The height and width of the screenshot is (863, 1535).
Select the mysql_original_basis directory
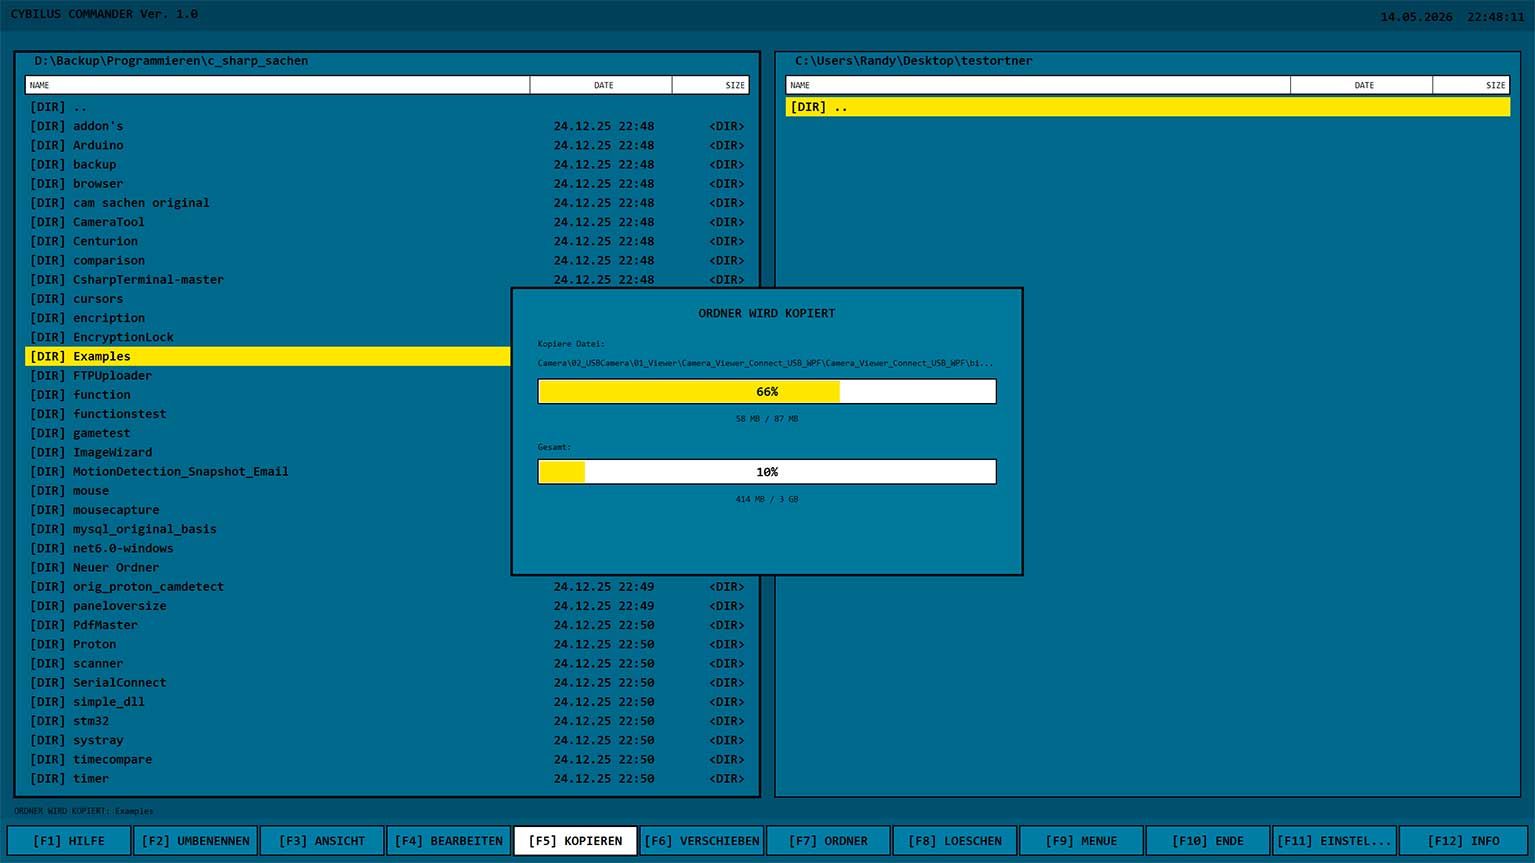click(x=268, y=529)
